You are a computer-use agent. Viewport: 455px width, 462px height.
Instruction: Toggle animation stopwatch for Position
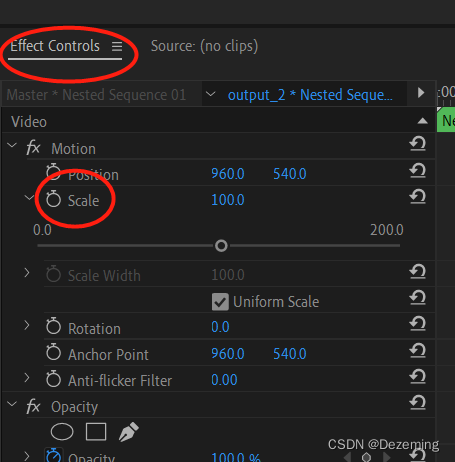[x=53, y=172]
